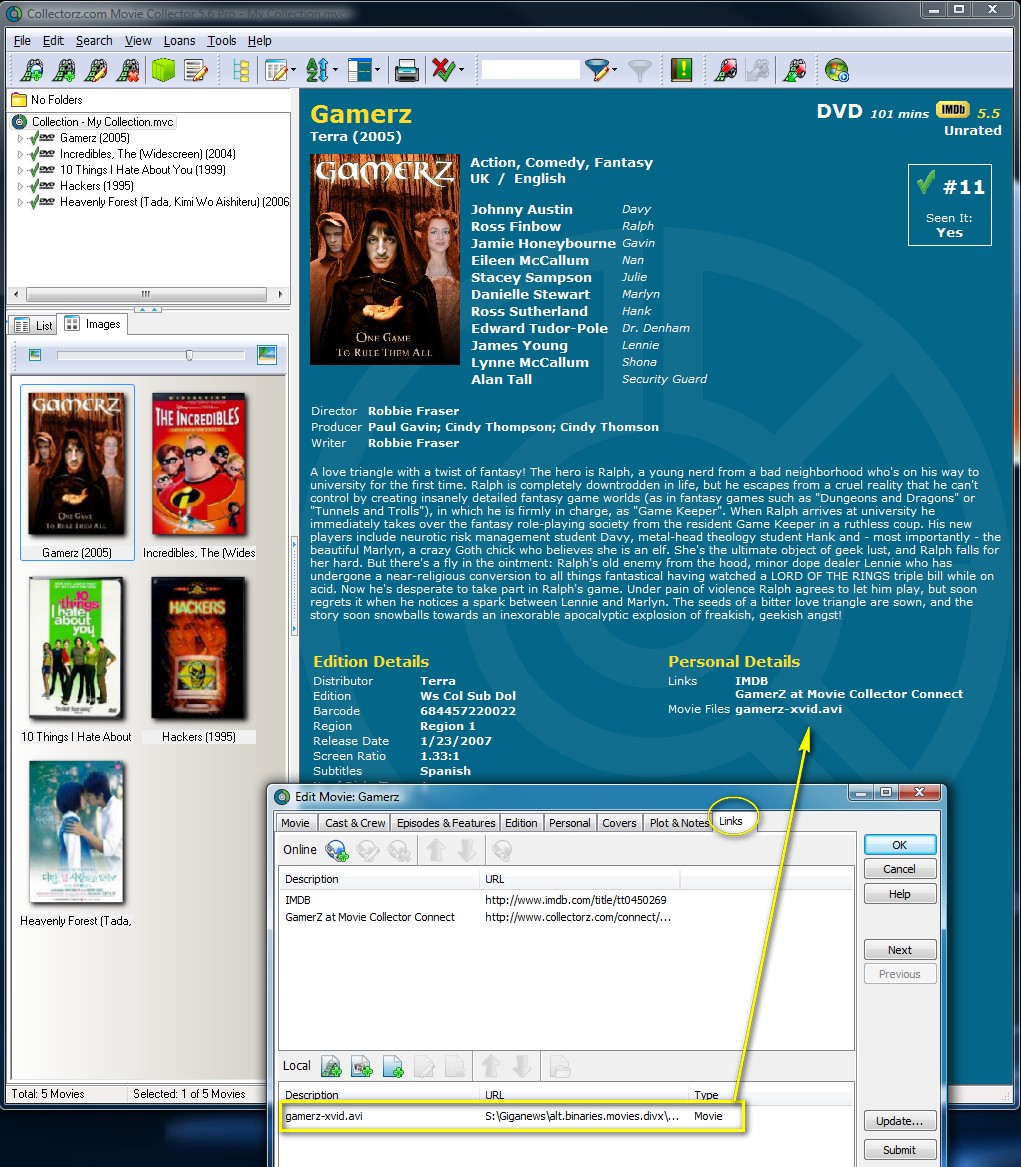Image resolution: width=1021 pixels, height=1167 pixels.
Task: Switch to the List tab
Action: tap(33, 325)
